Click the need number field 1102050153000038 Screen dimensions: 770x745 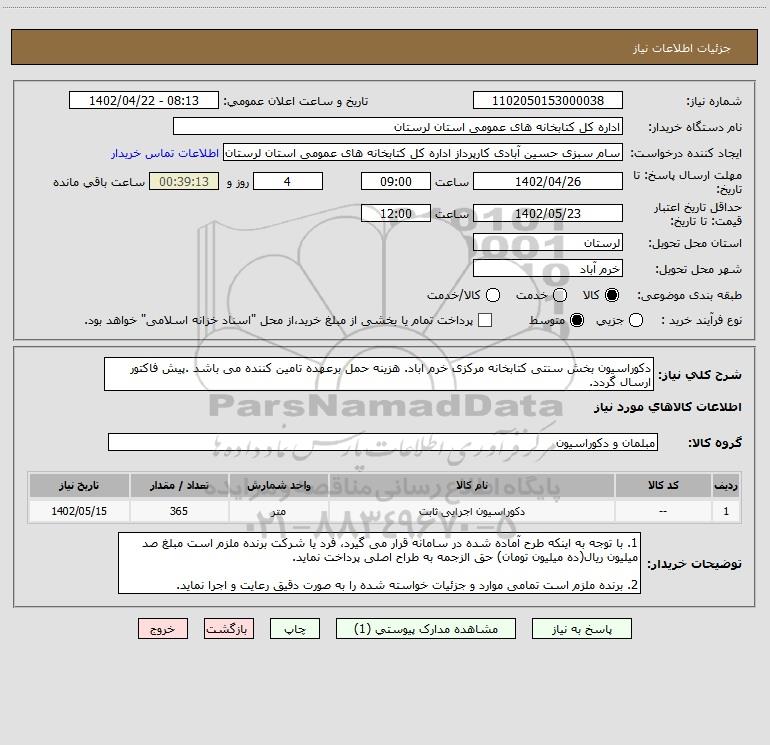[x=548, y=100]
